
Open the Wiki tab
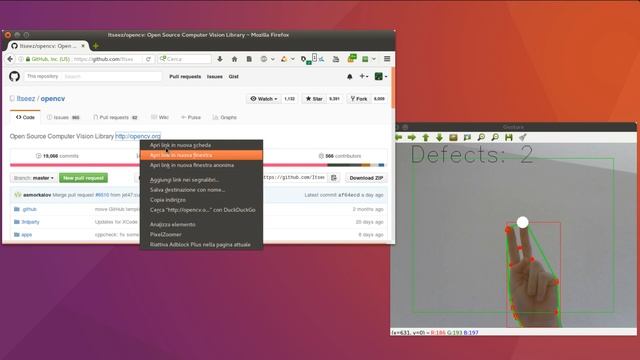click(x=160, y=118)
